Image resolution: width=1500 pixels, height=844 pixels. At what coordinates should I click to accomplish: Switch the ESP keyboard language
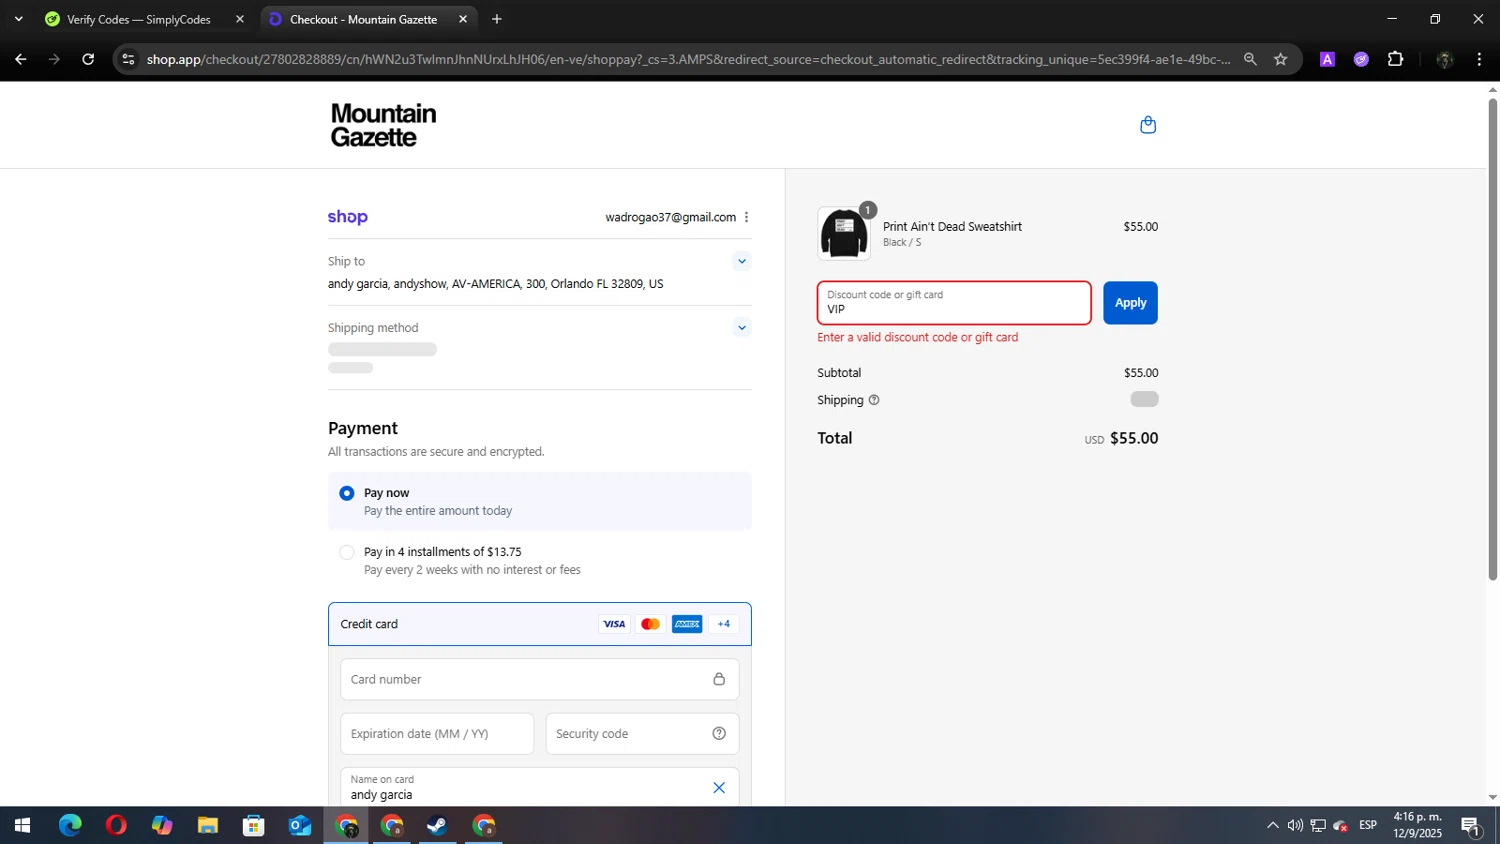(1368, 826)
